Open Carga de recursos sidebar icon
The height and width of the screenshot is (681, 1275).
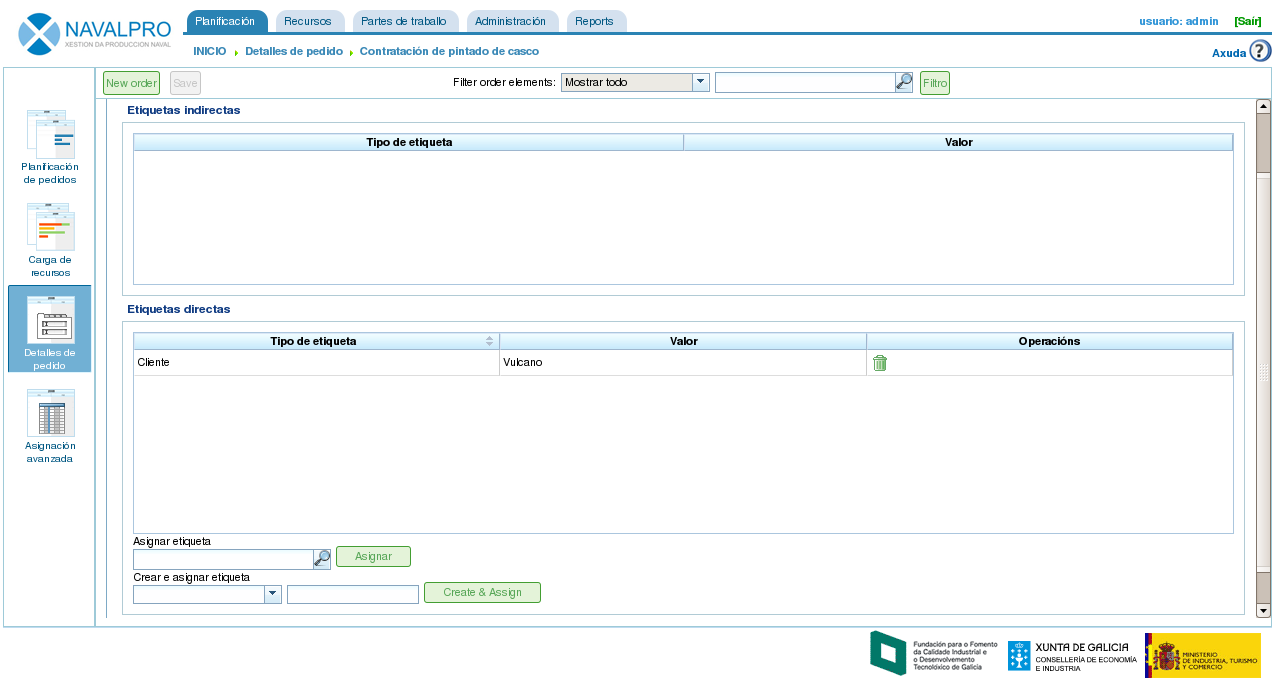[x=50, y=228]
